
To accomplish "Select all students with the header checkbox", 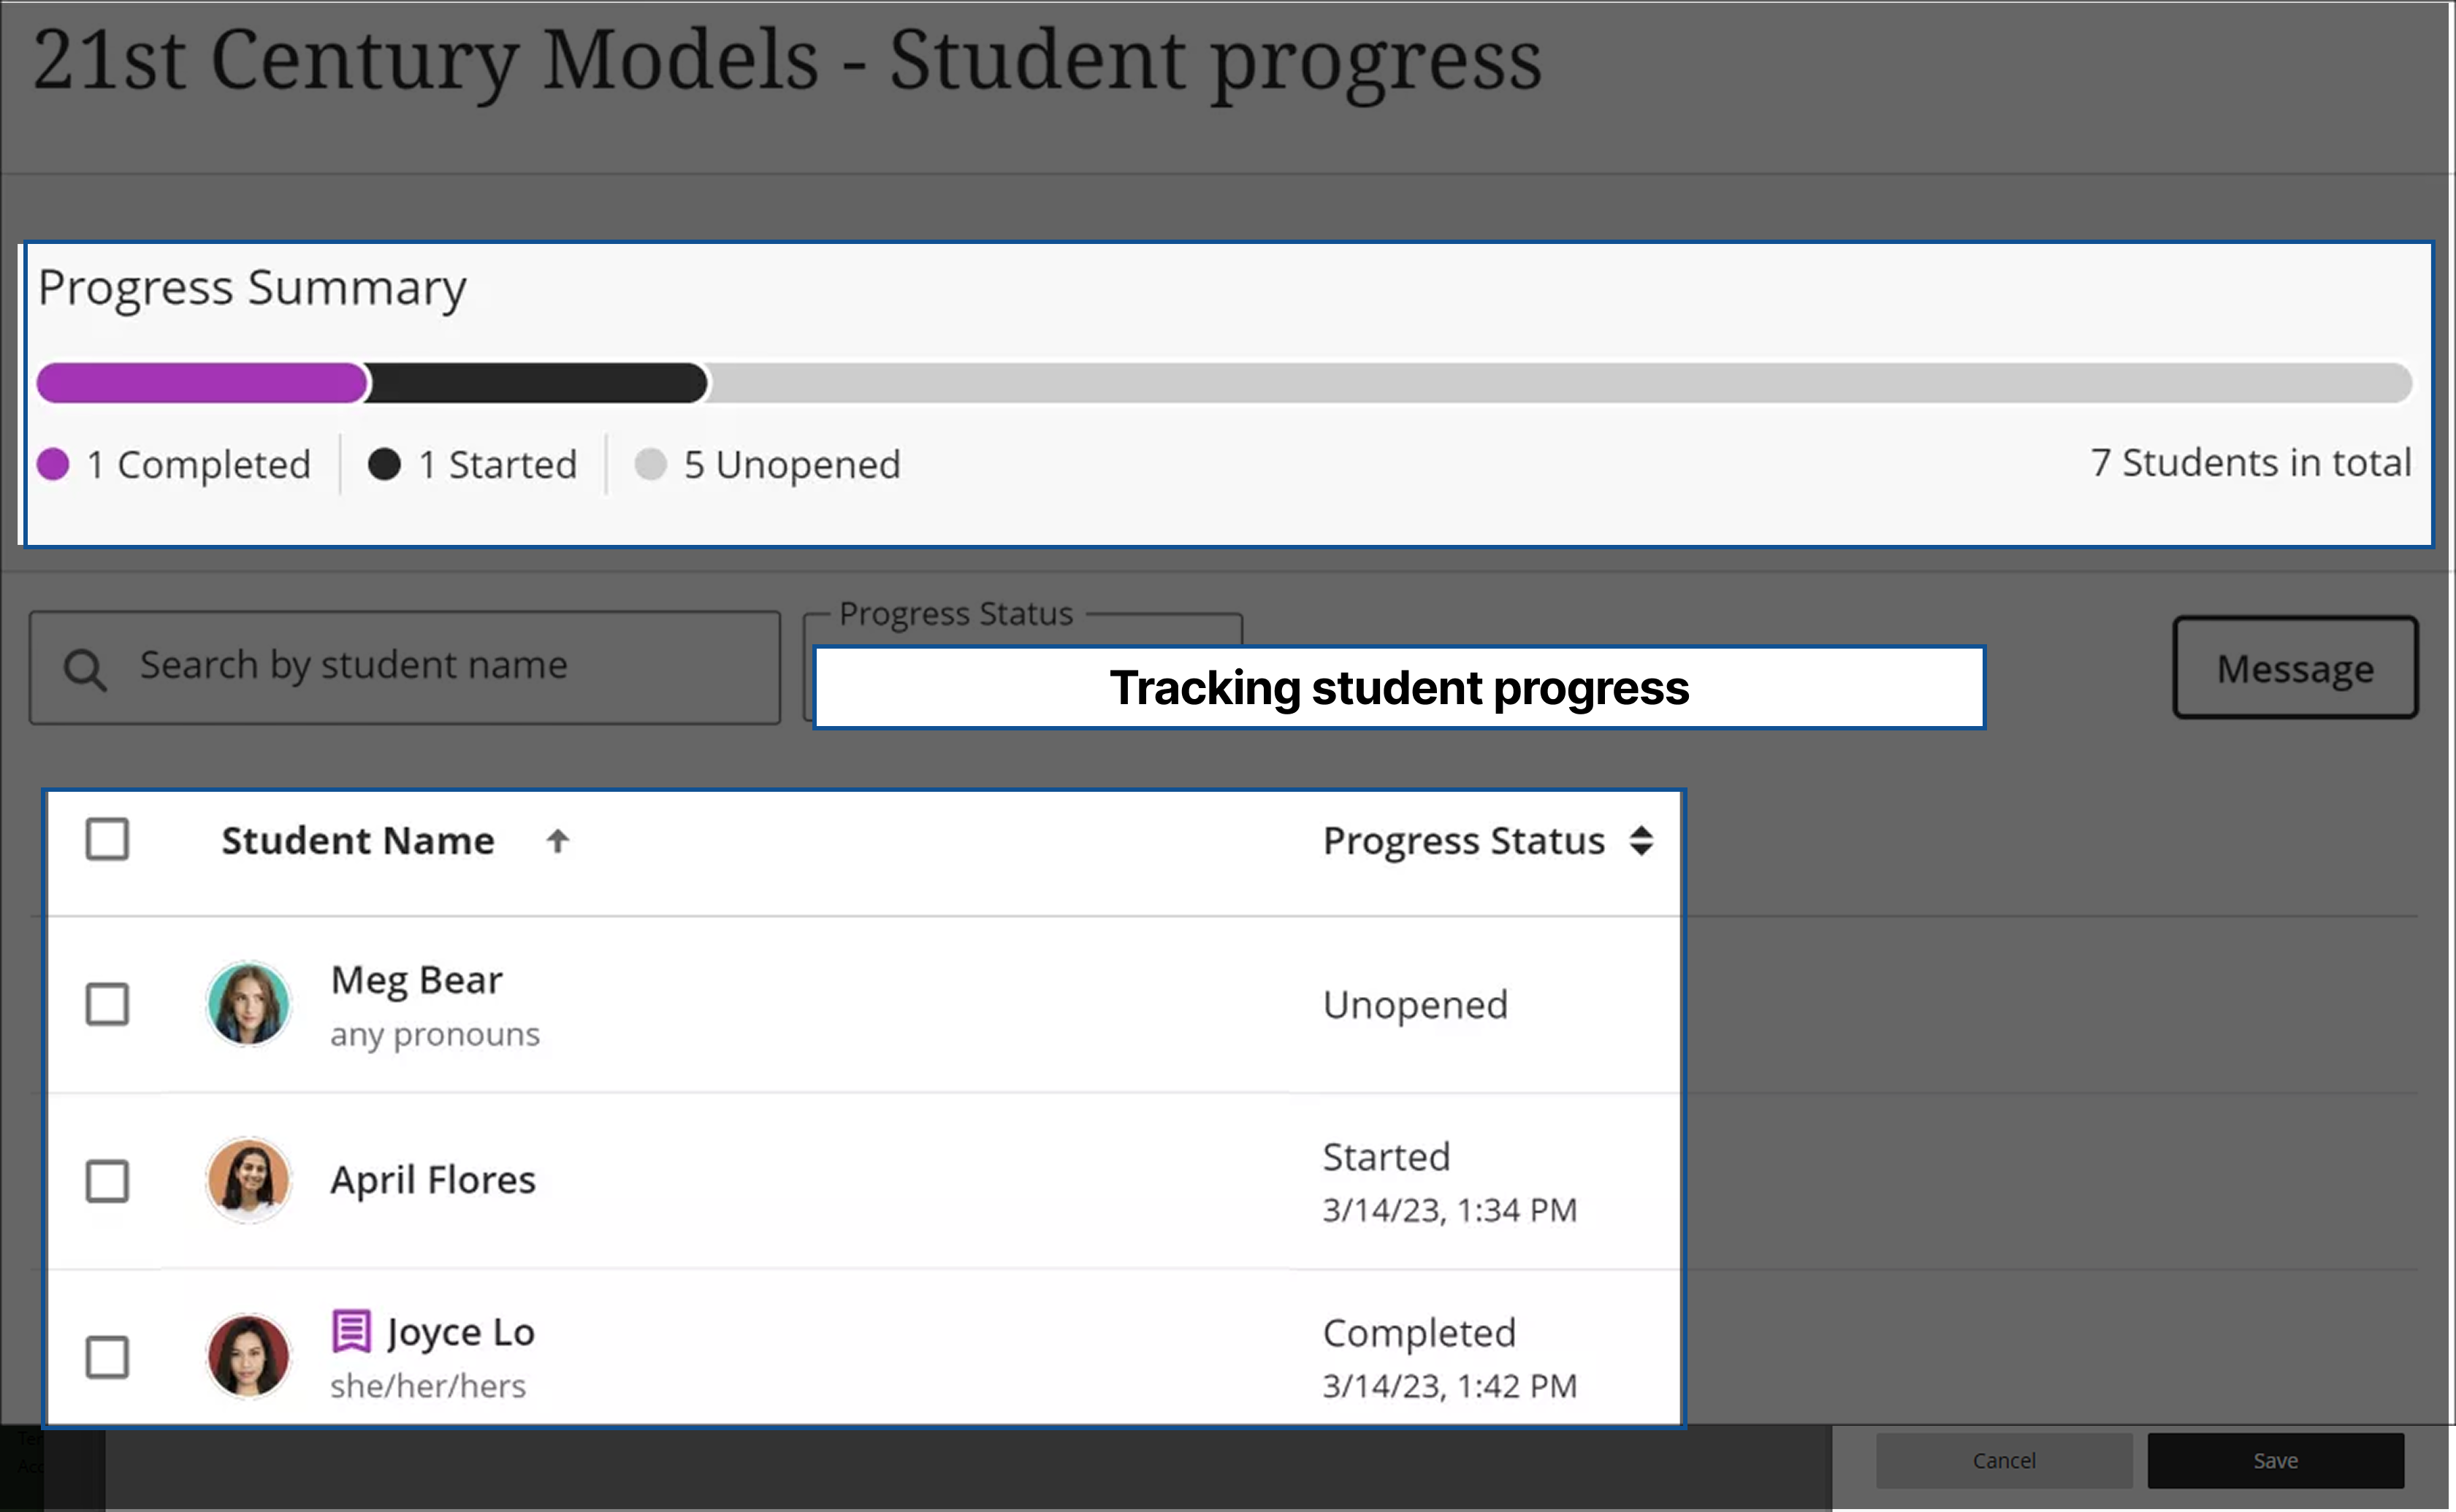I will 108,840.
